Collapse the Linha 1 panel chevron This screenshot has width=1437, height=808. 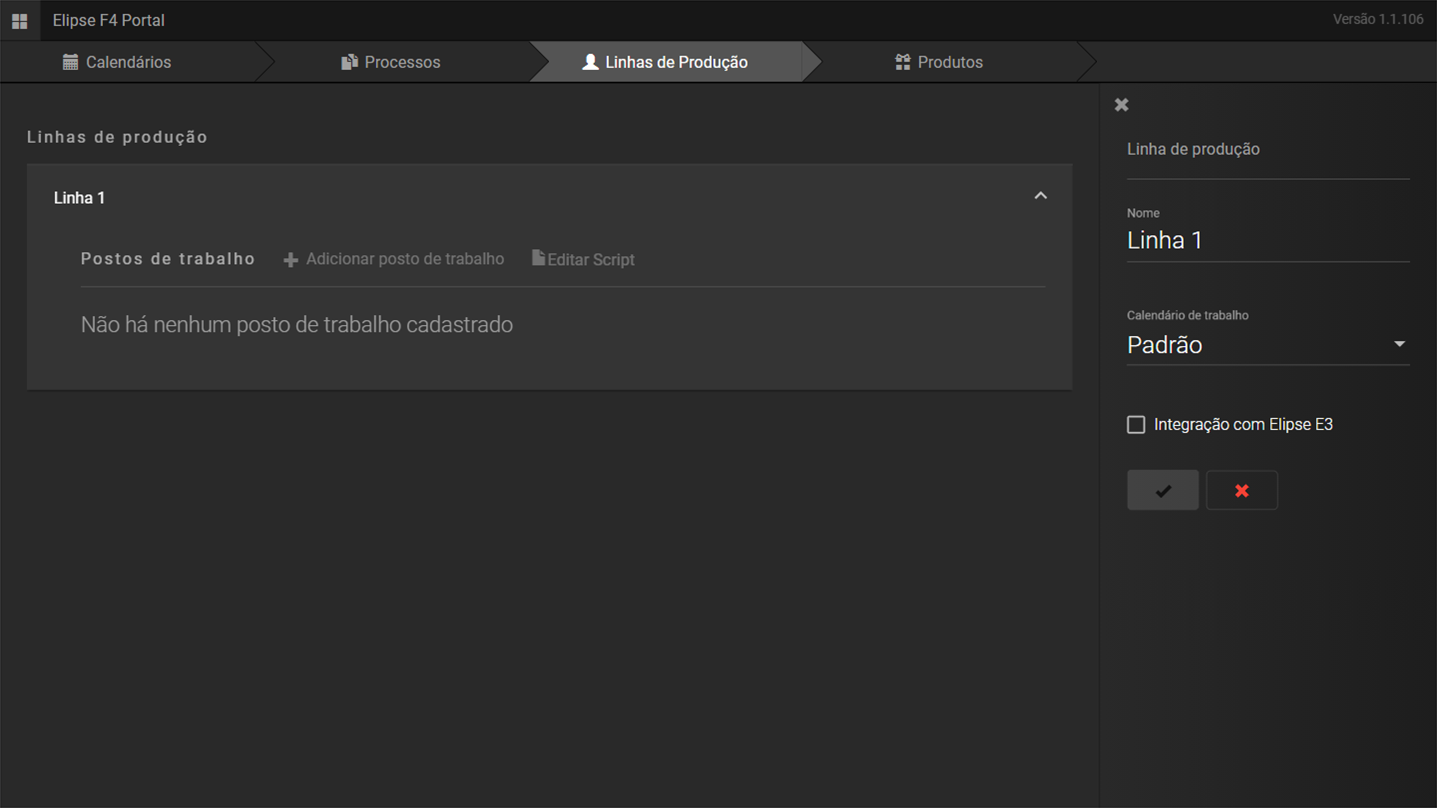[x=1040, y=196]
